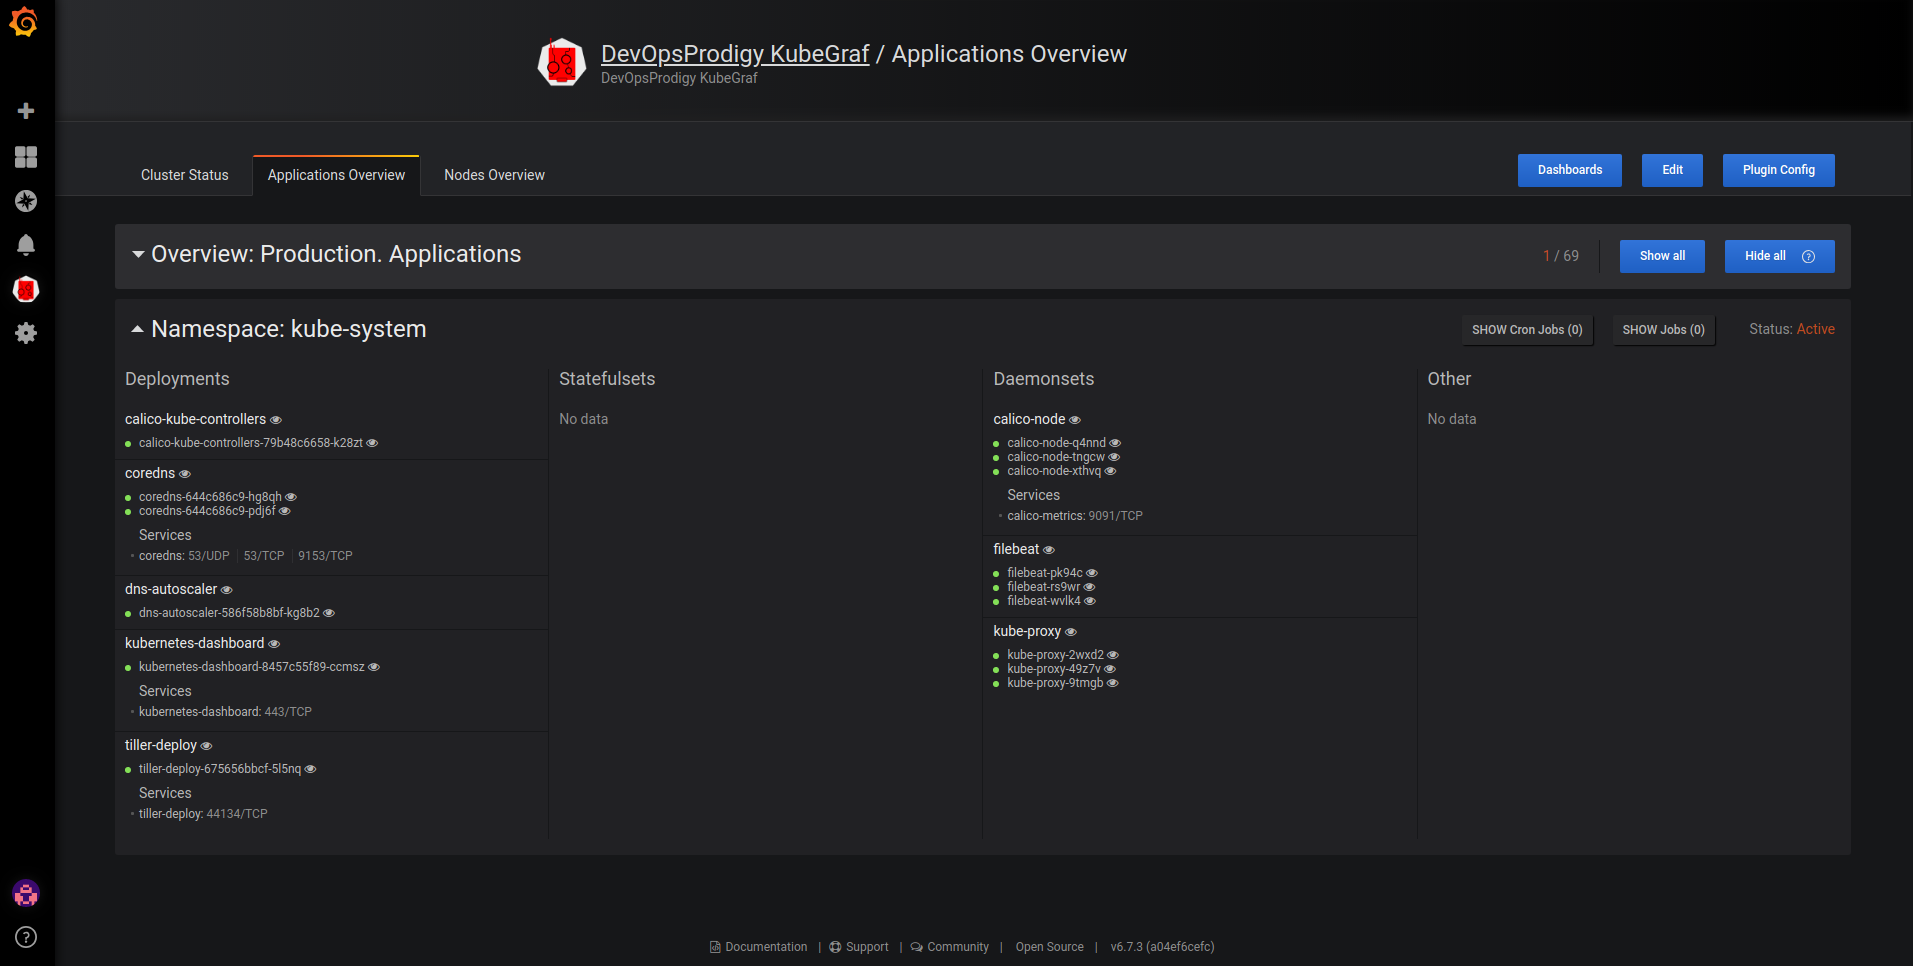This screenshot has width=1913, height=966.
Task: Click the v6.7.3 version link in footer
Action: [x=1162, y=947]
